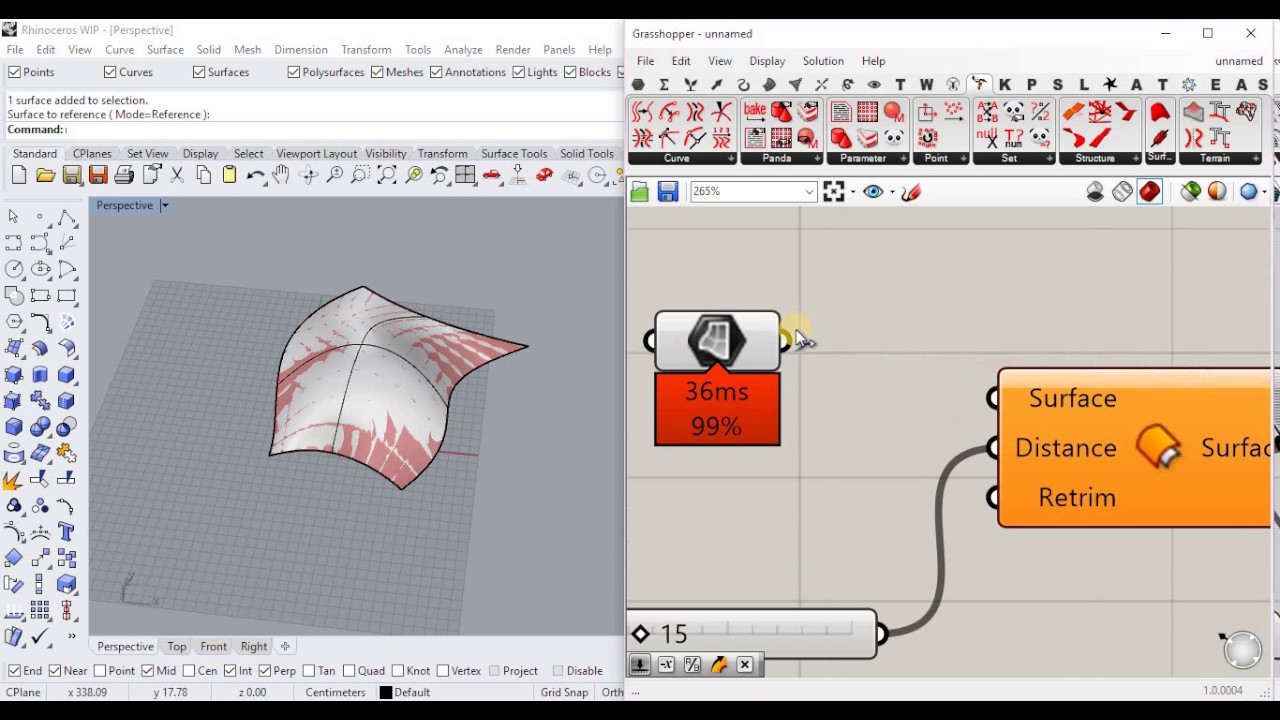Click the checkmark icon in left toolbar
This screenshot has width=1280, height=720.
pyautogui.click(x=40, y=636)
